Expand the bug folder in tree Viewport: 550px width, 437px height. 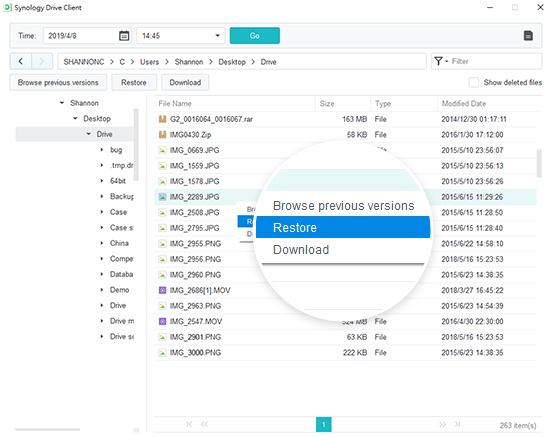[x=102, y=150]
